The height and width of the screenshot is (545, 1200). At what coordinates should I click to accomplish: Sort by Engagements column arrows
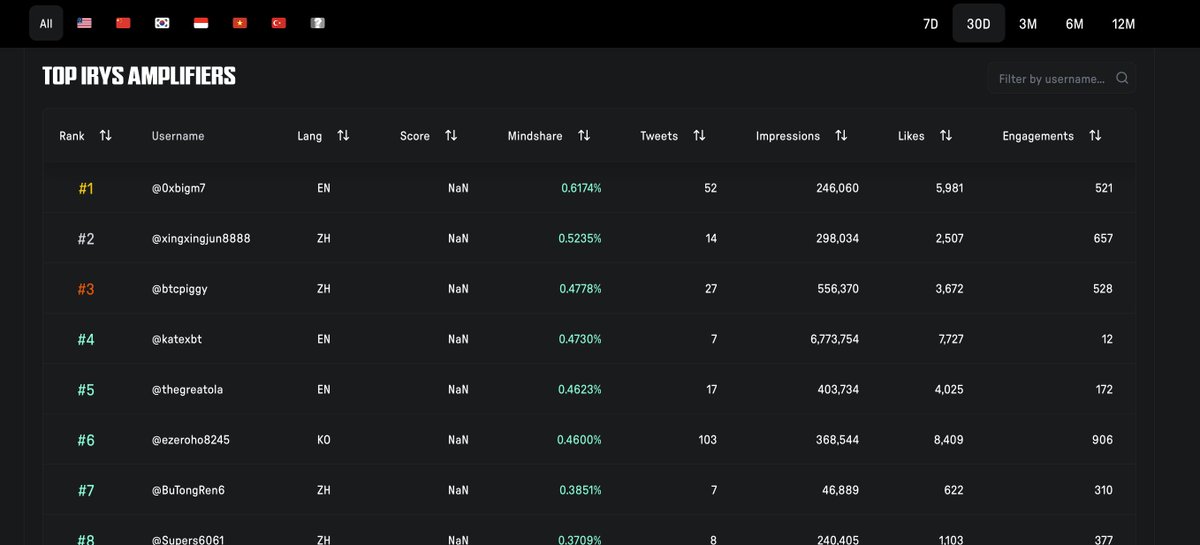1095,136
